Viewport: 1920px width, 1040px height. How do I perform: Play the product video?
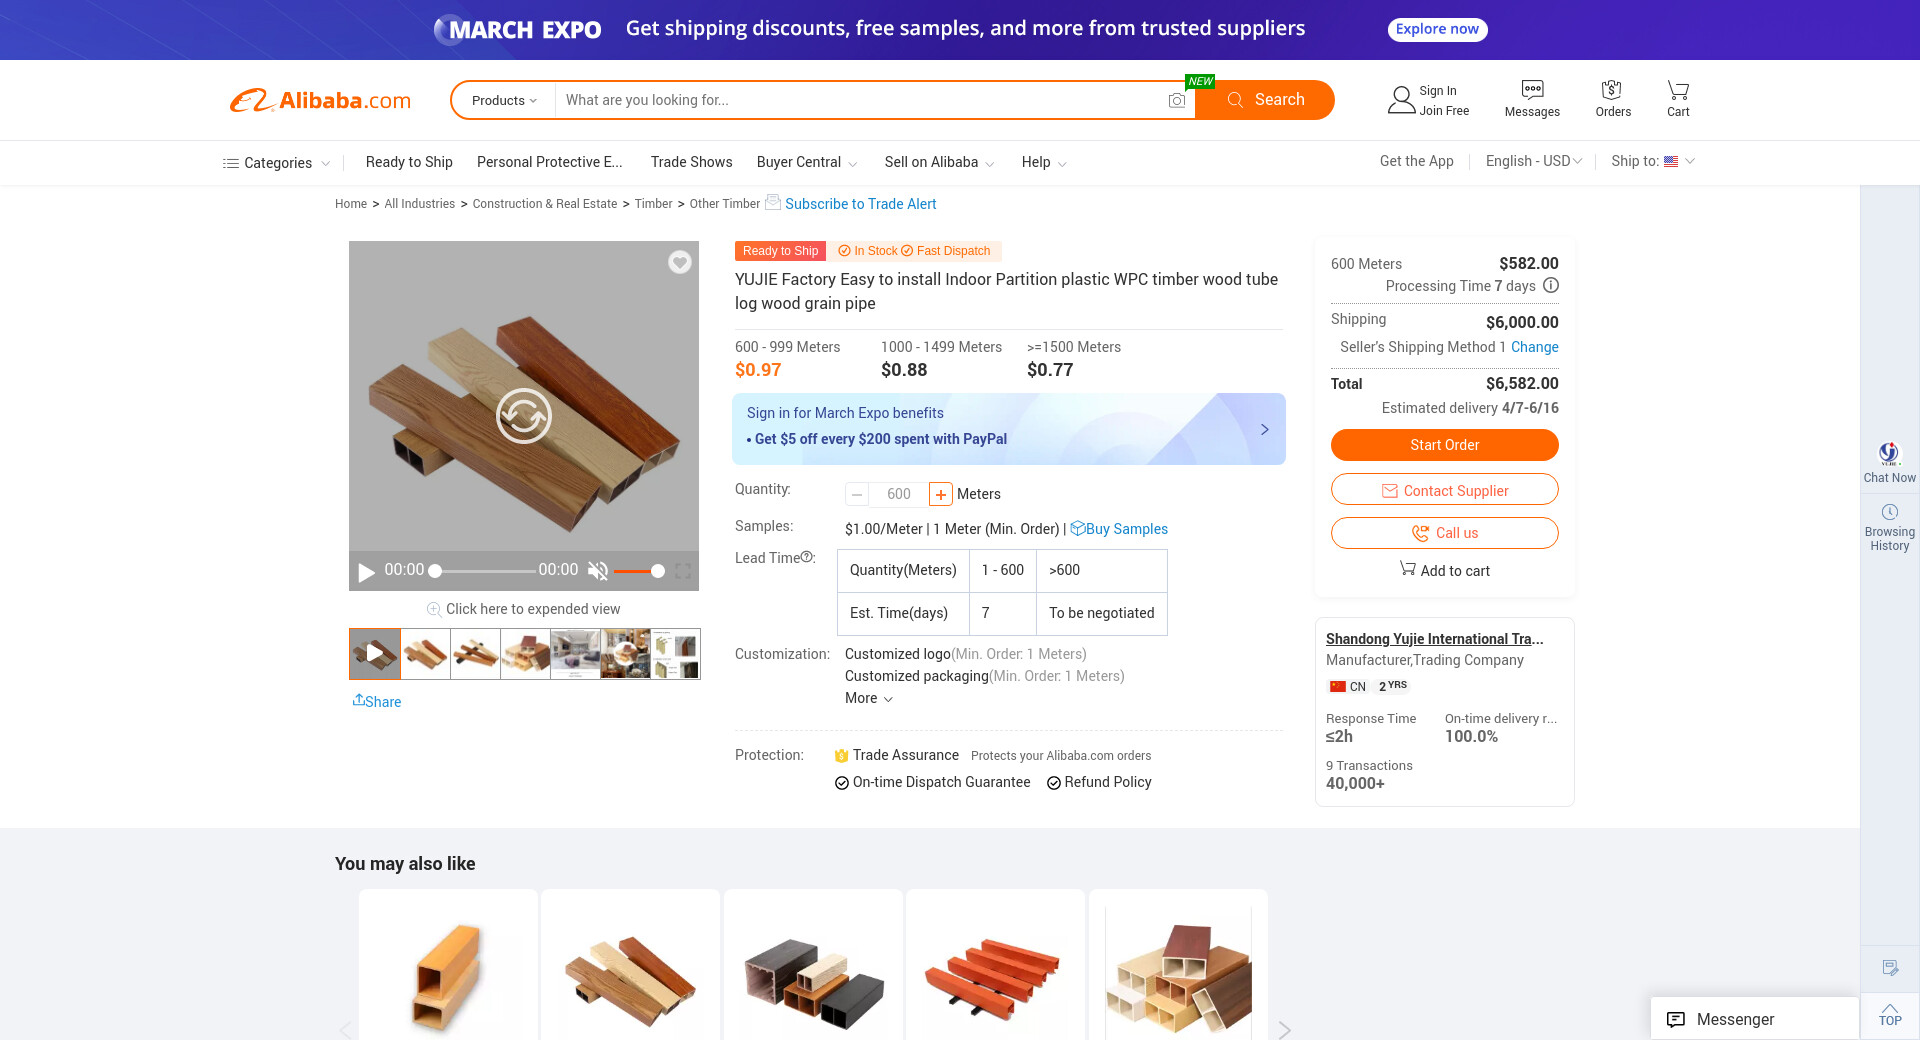366,572
